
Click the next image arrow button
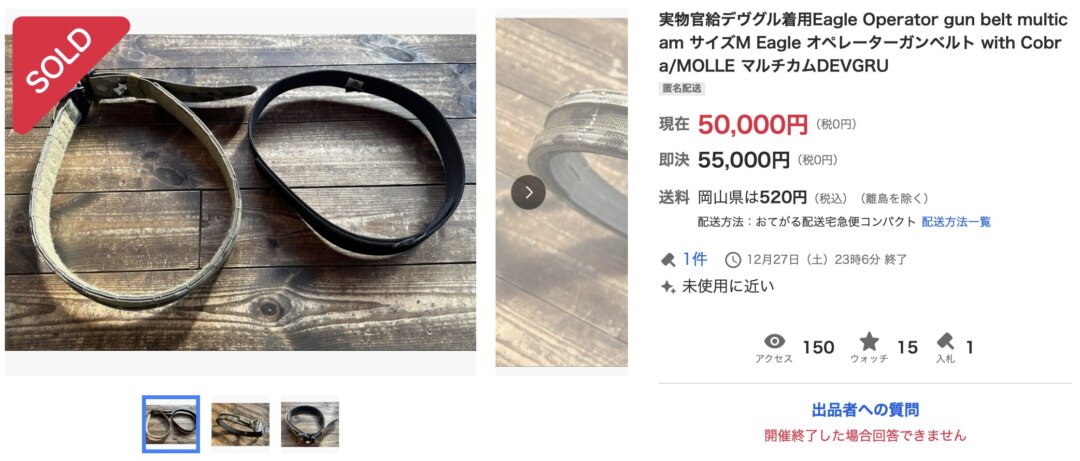pyautogui.click(x=528, y=192)
